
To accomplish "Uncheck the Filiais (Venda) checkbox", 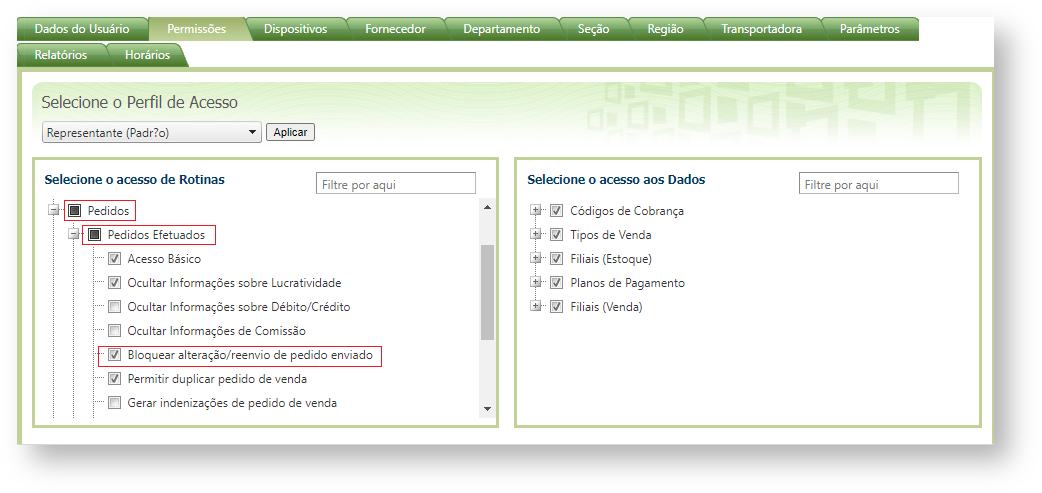I will (x=557, y=307).
